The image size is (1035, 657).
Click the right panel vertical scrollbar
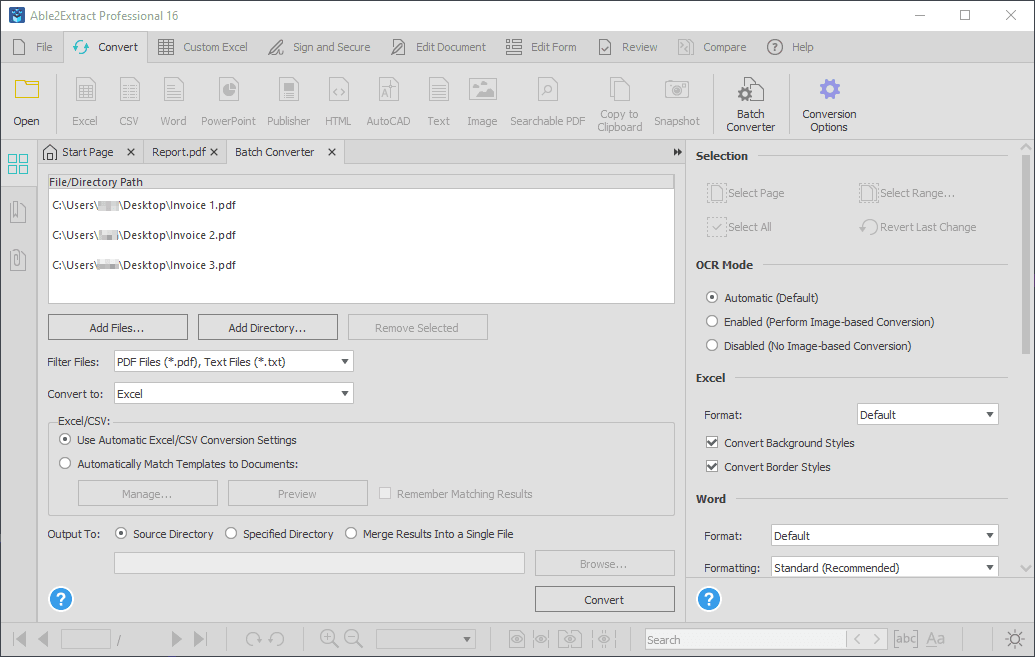point(1025,254)
